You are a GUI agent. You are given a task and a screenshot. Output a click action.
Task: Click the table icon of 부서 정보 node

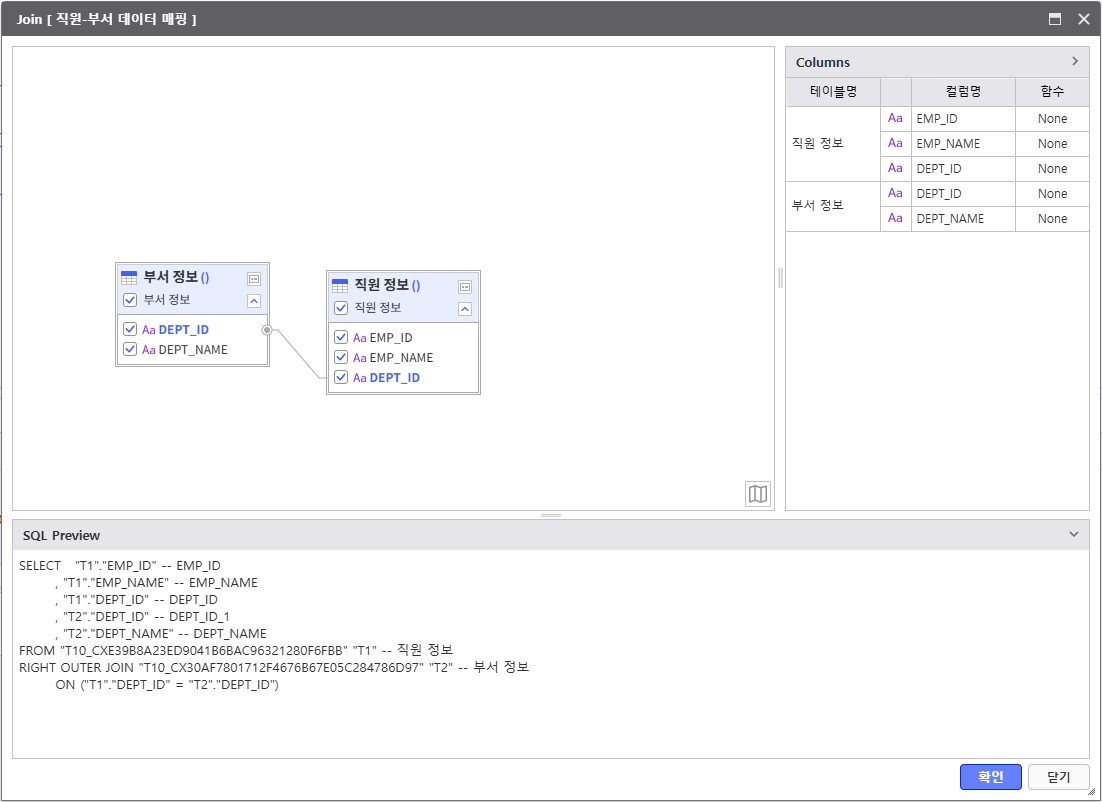click(129, 278)
